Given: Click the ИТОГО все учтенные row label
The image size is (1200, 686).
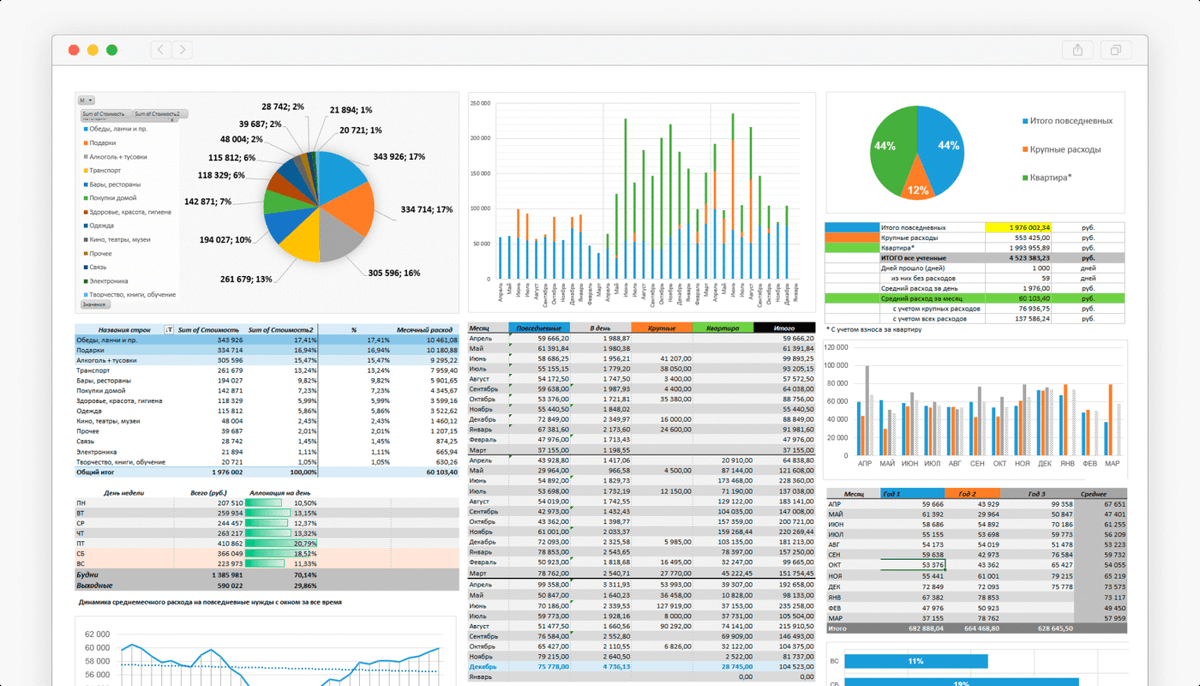Looking at the screenshot, I should coord(913,257).
